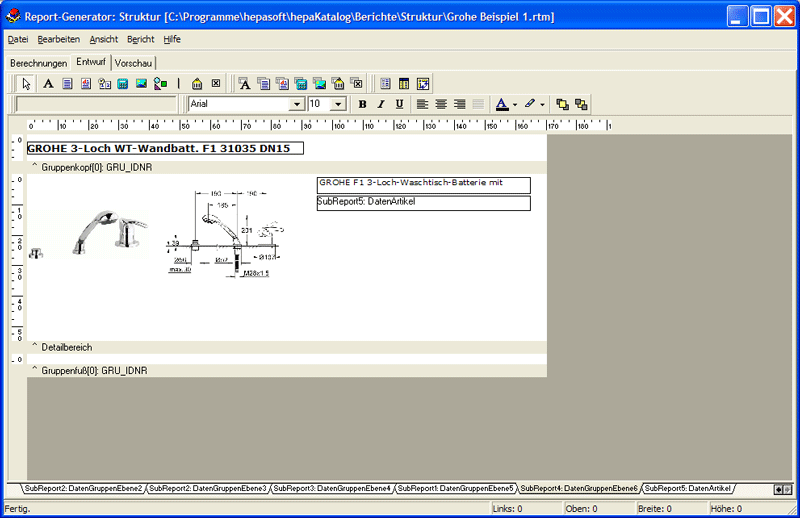Pick the DBText data component tool
Screen dimensions: 800x518
[245, 84]
